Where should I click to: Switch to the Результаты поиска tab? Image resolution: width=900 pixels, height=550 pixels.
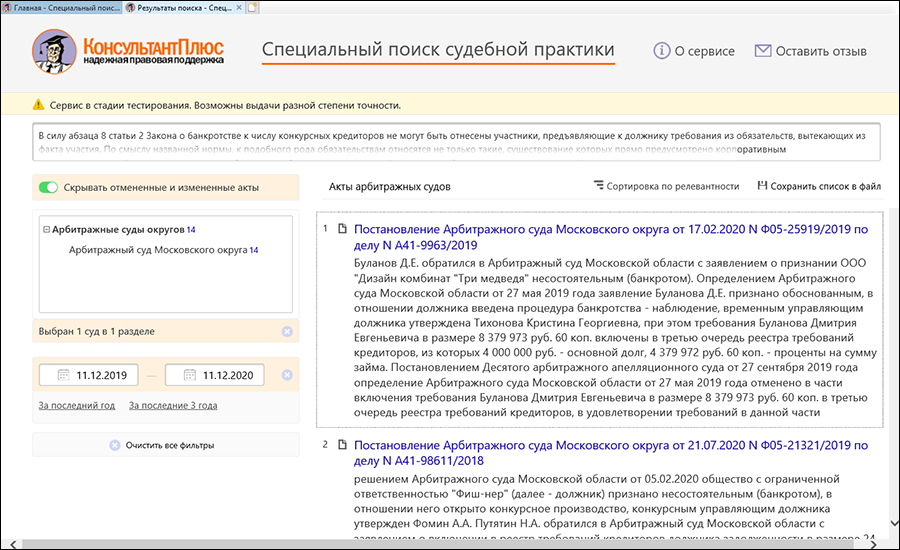point(184,7)
